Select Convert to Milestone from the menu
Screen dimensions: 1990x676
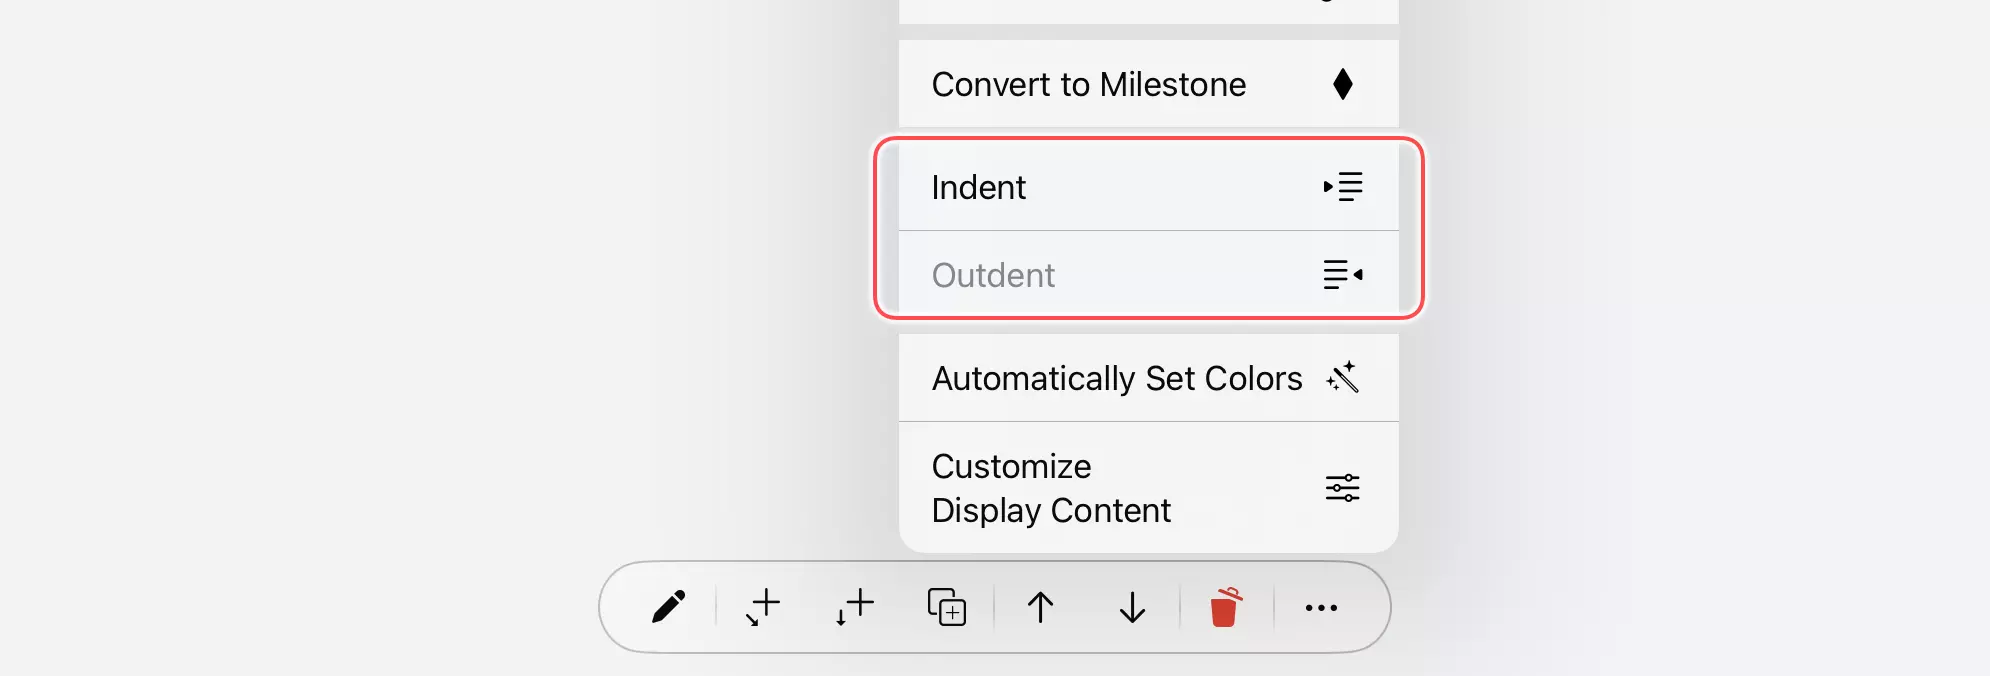[x=1088, y=84]
